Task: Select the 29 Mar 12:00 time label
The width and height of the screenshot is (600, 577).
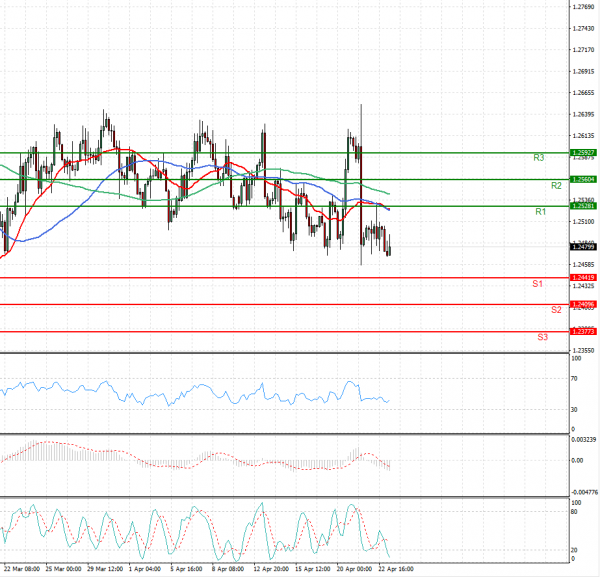Action: [105, 569]
